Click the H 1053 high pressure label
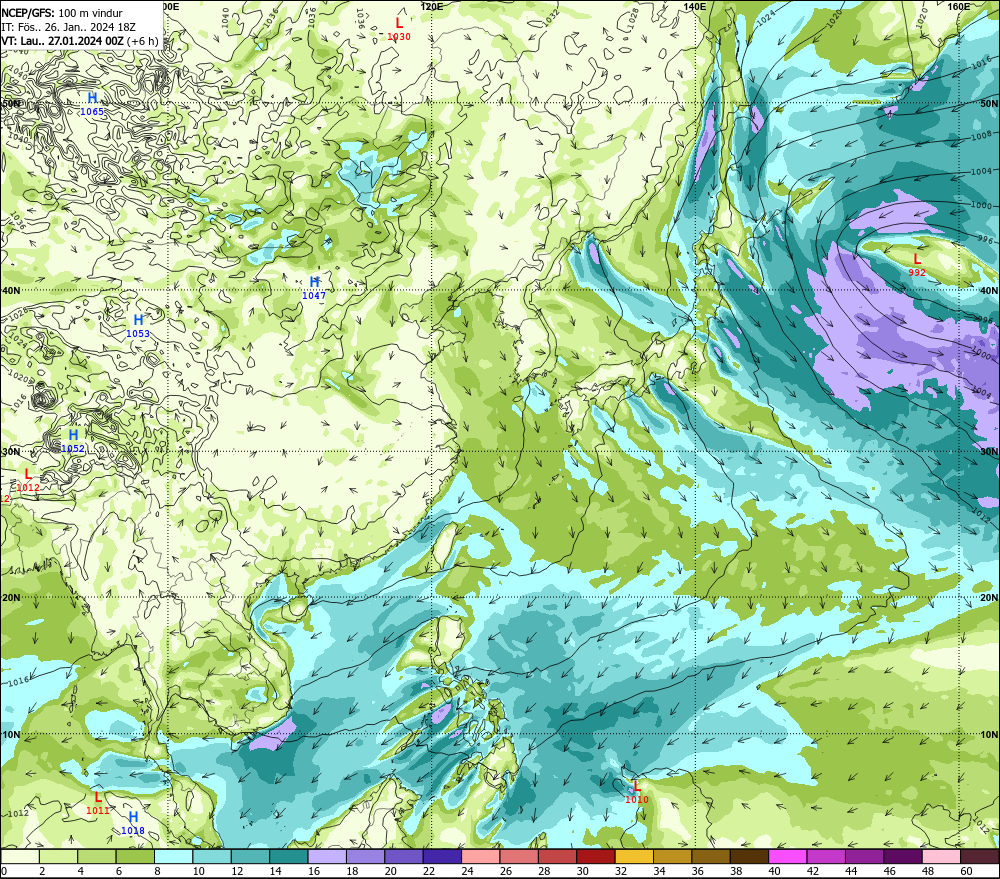 pyautogui.click(x=138, y=325)
